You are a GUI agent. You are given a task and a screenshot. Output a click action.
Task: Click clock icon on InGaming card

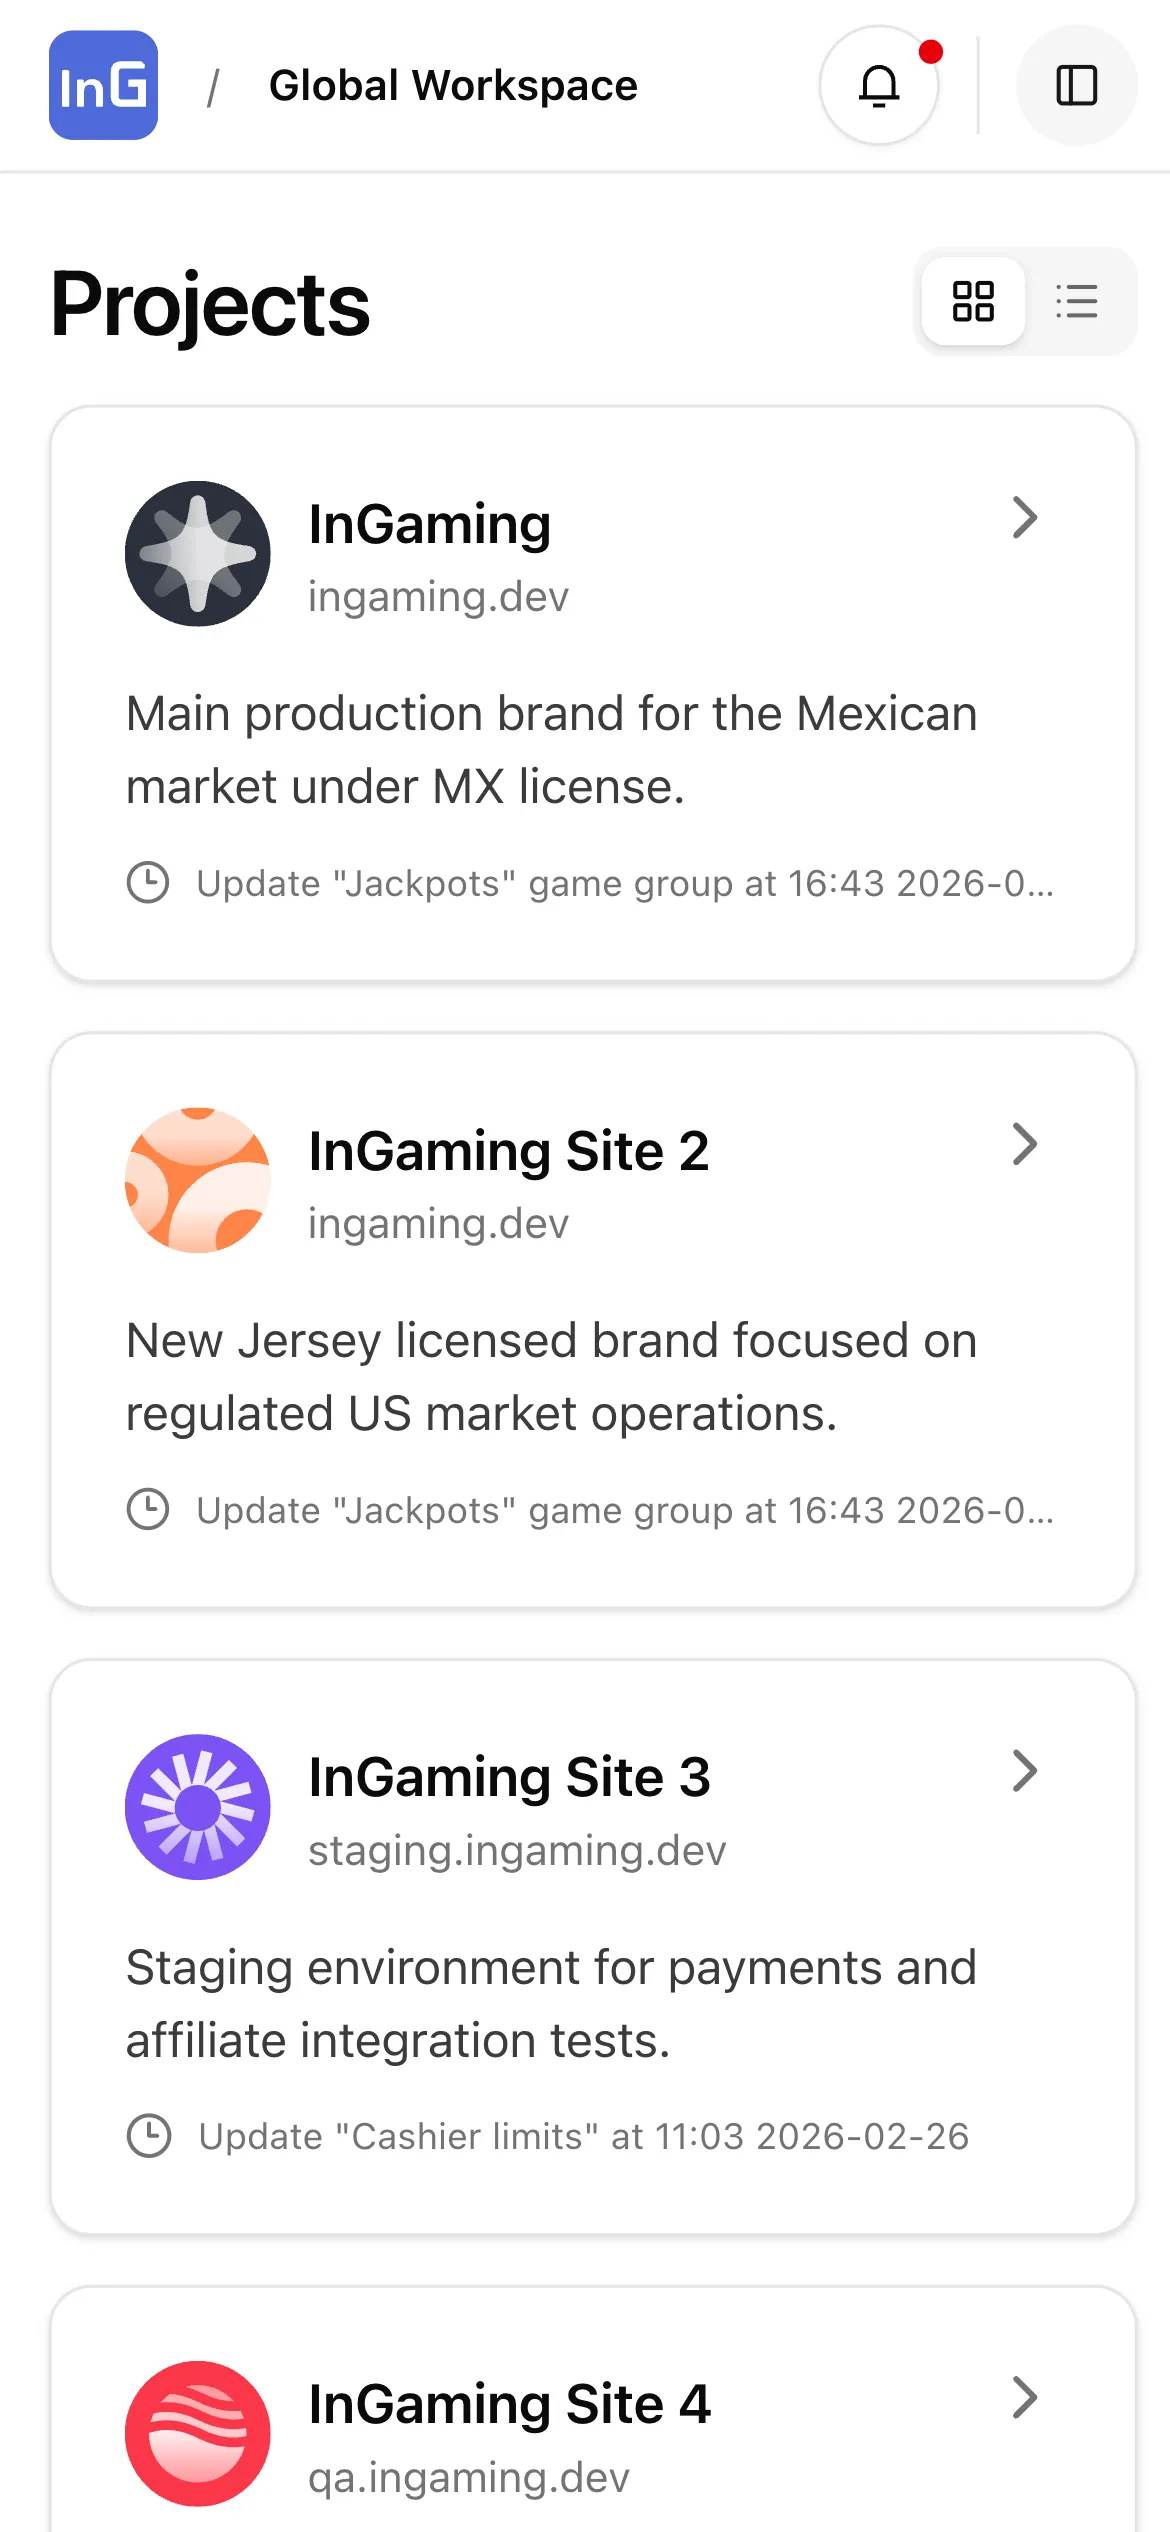coord(148,883)
